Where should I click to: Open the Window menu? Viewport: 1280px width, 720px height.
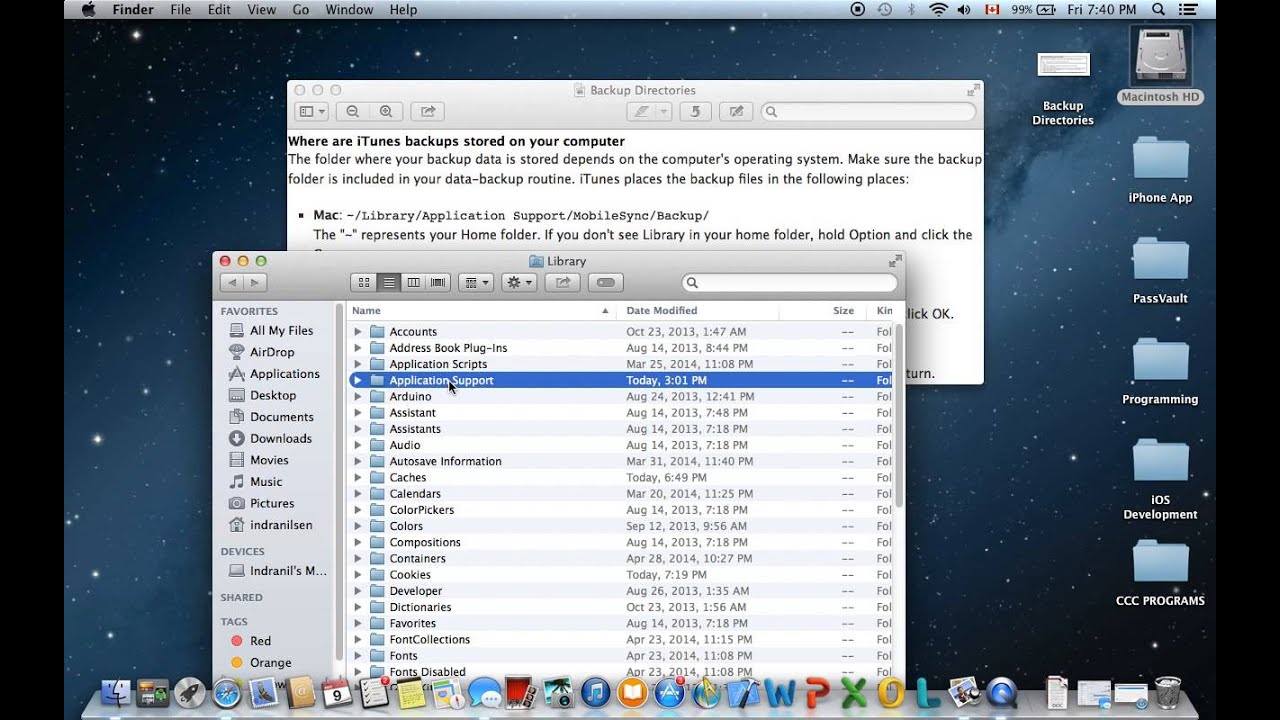pos(349,9)
